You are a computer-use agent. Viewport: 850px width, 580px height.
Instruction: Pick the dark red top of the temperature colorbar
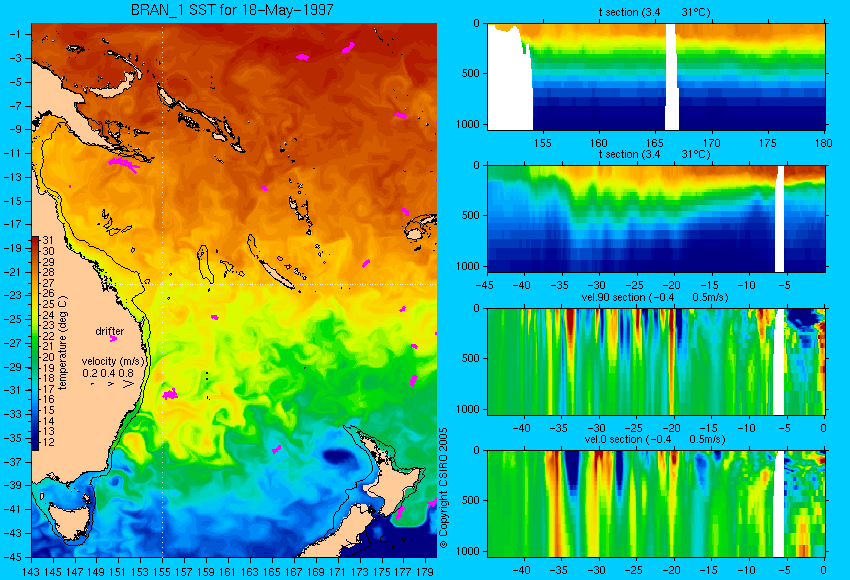point(35,240)
